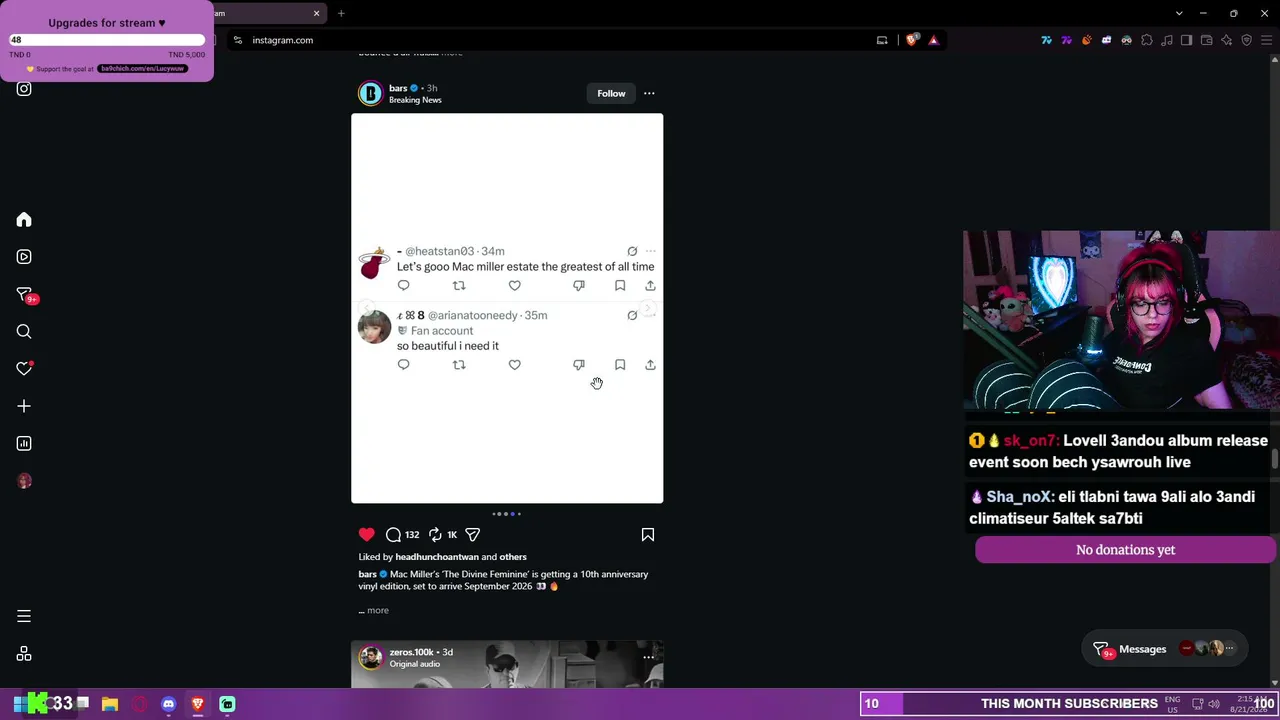Close the current browser tab
The width and height of the screenshot is (1280, 720).
(x=316, y=13)
